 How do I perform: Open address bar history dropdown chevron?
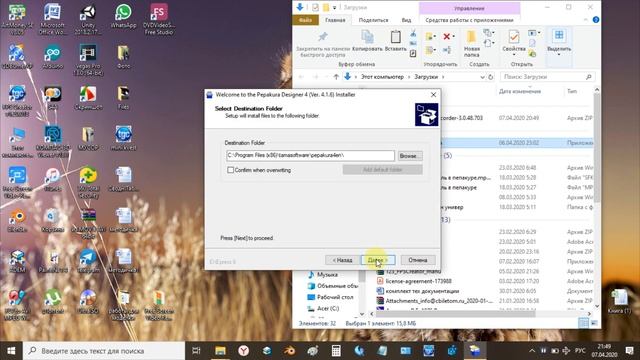(x=482, y=77)
